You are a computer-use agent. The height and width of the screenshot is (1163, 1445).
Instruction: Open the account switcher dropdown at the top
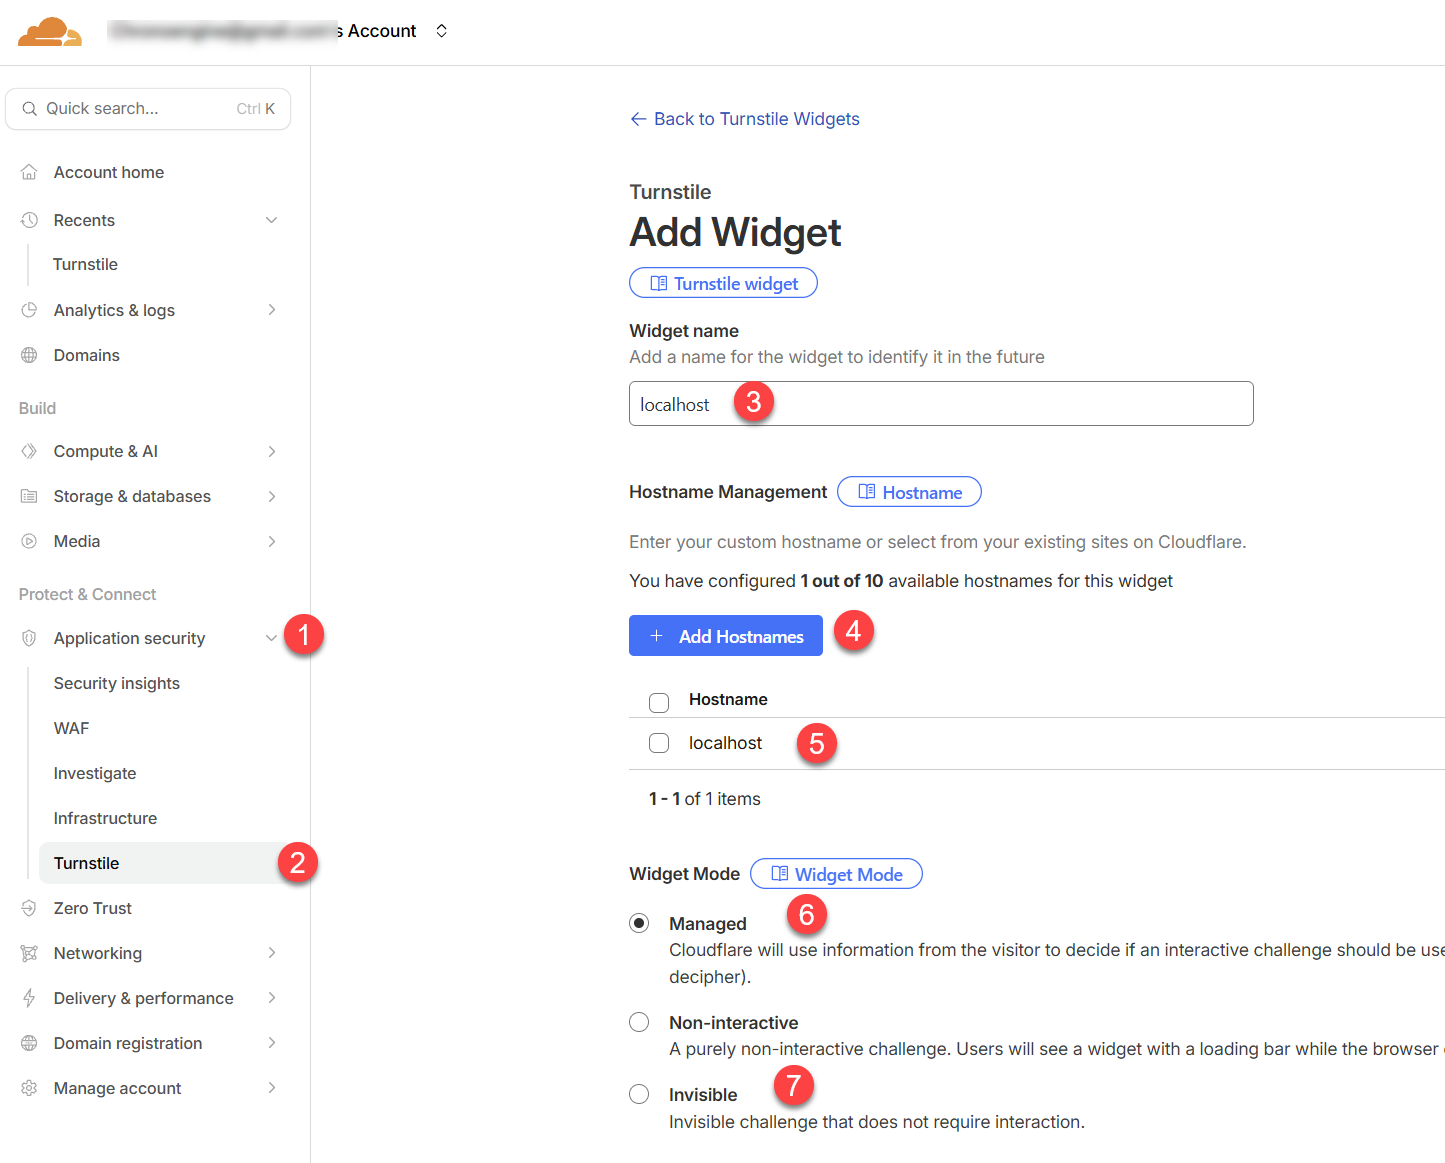coord(441,31)
